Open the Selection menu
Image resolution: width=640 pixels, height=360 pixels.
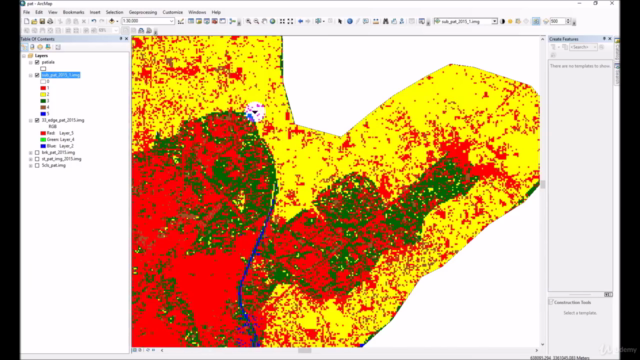click(114, 12)
